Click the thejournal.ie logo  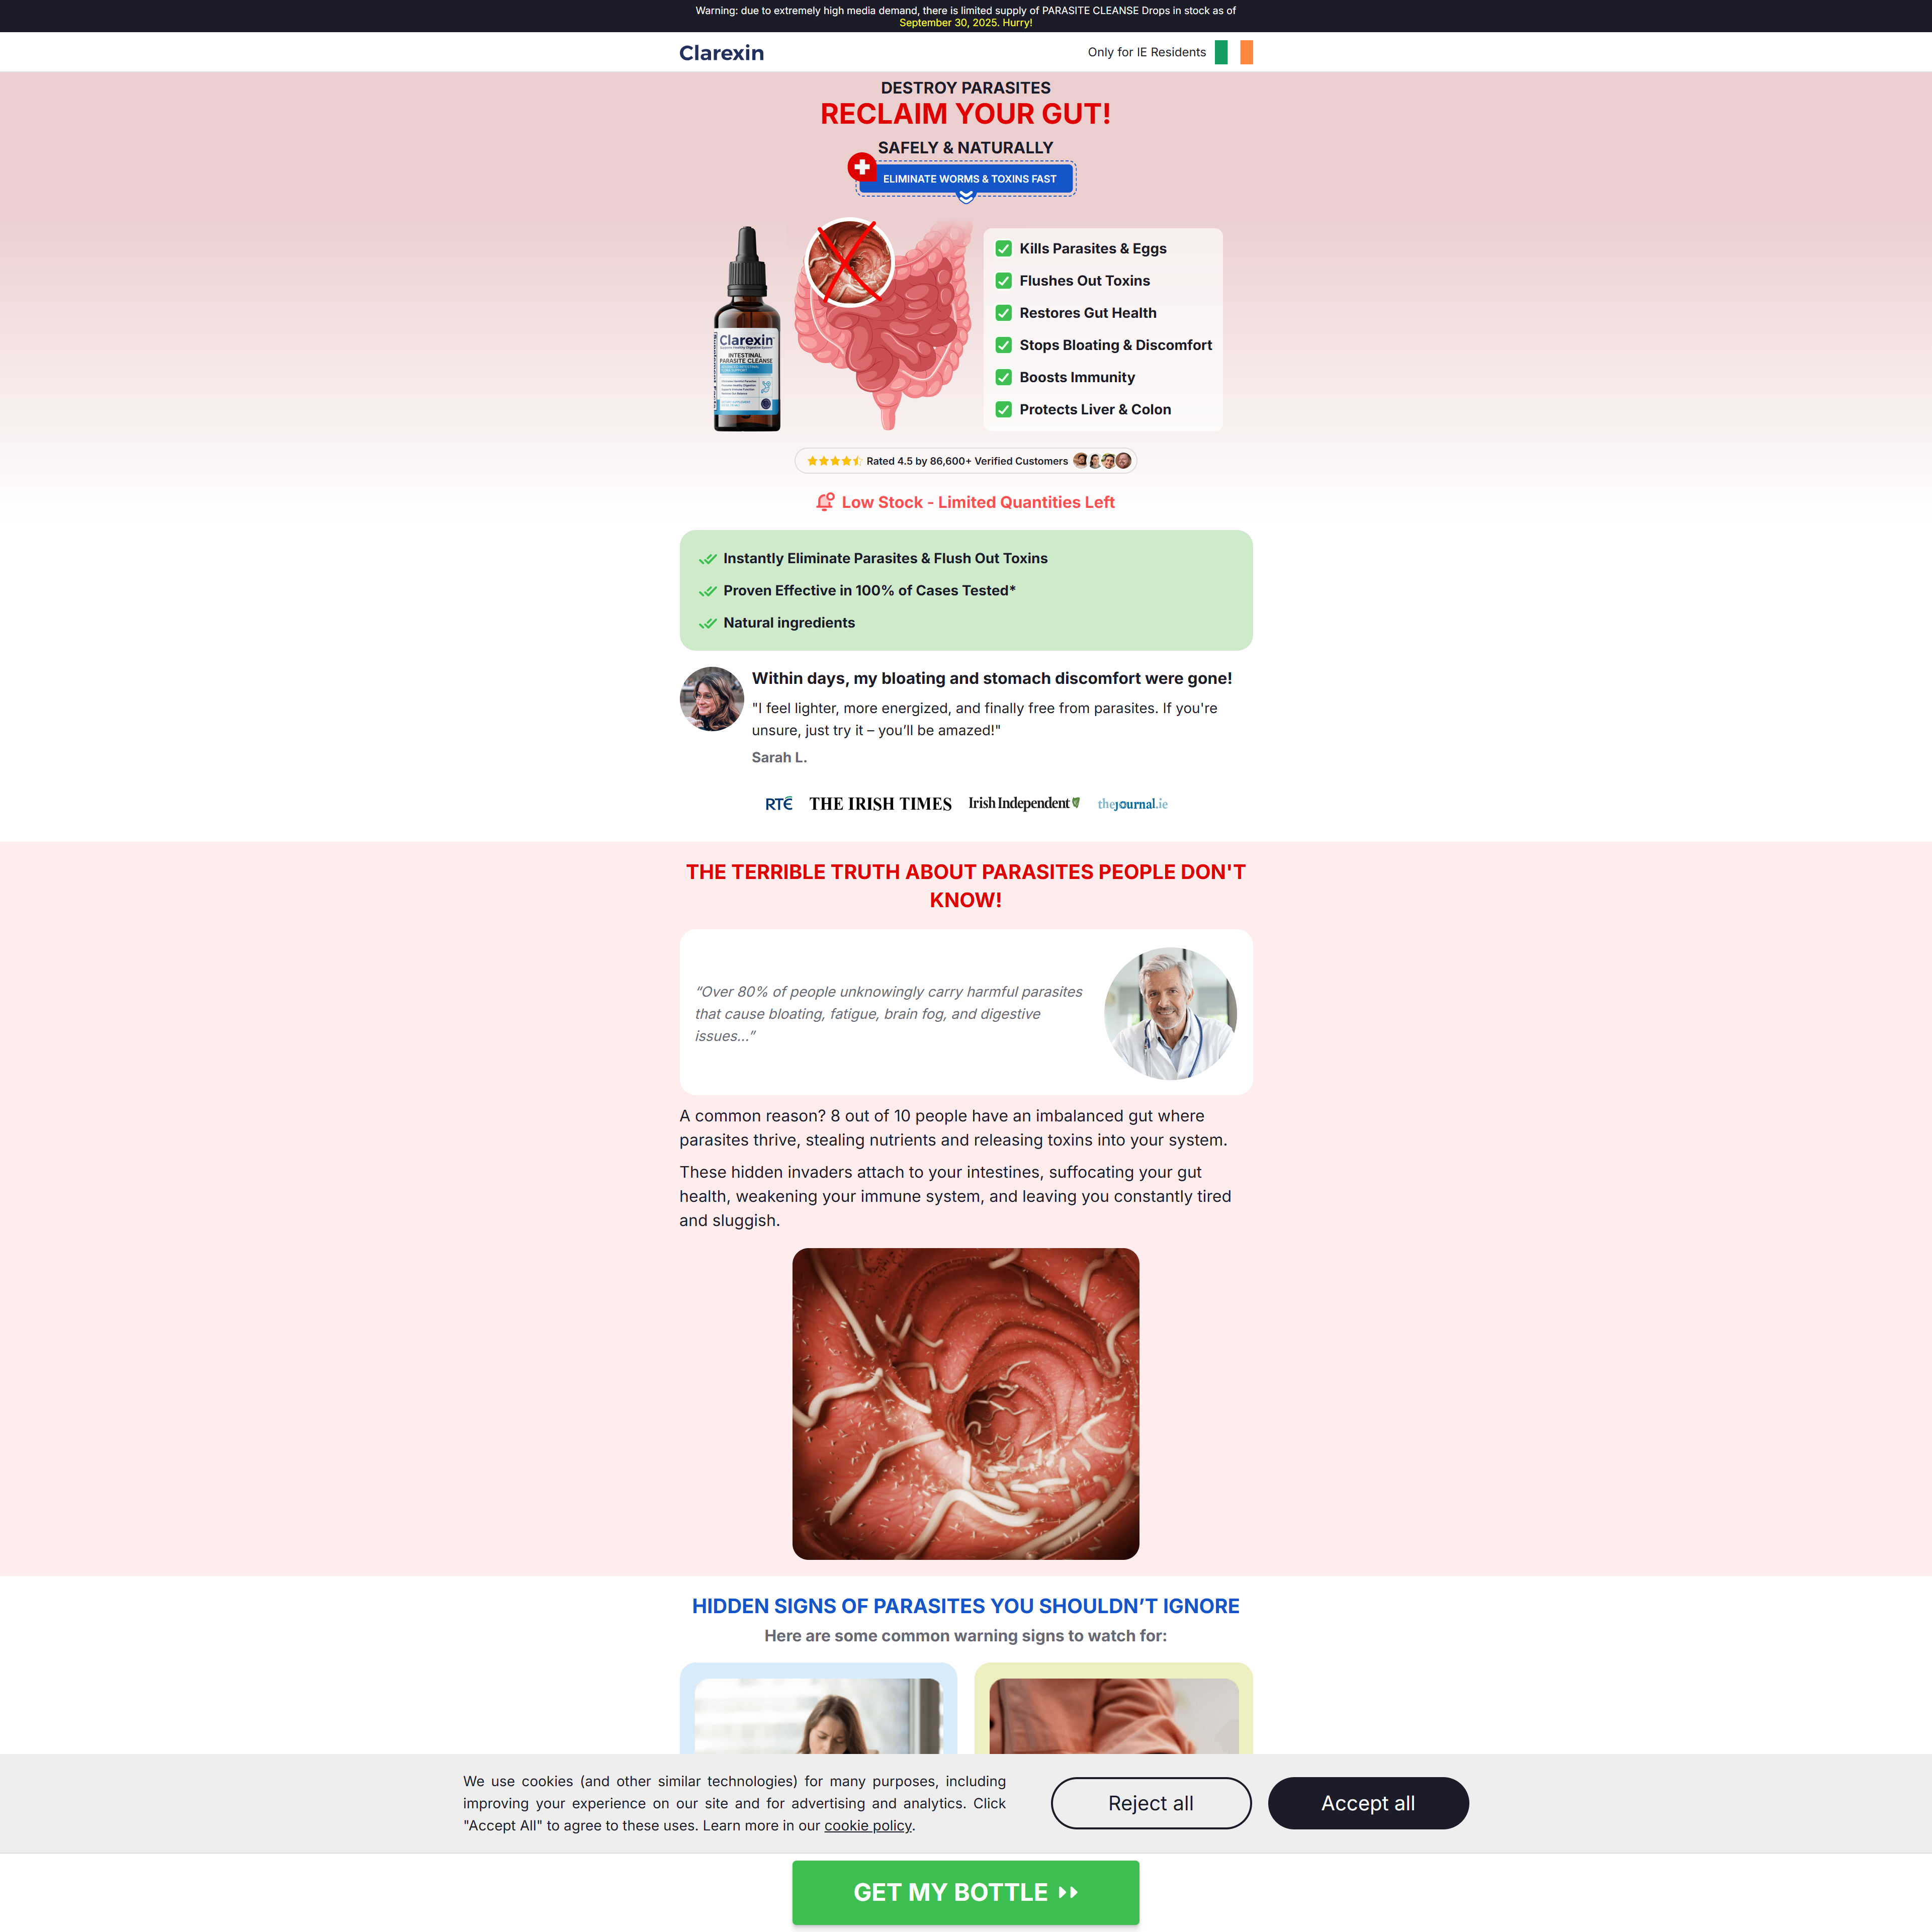[1132, 804]
